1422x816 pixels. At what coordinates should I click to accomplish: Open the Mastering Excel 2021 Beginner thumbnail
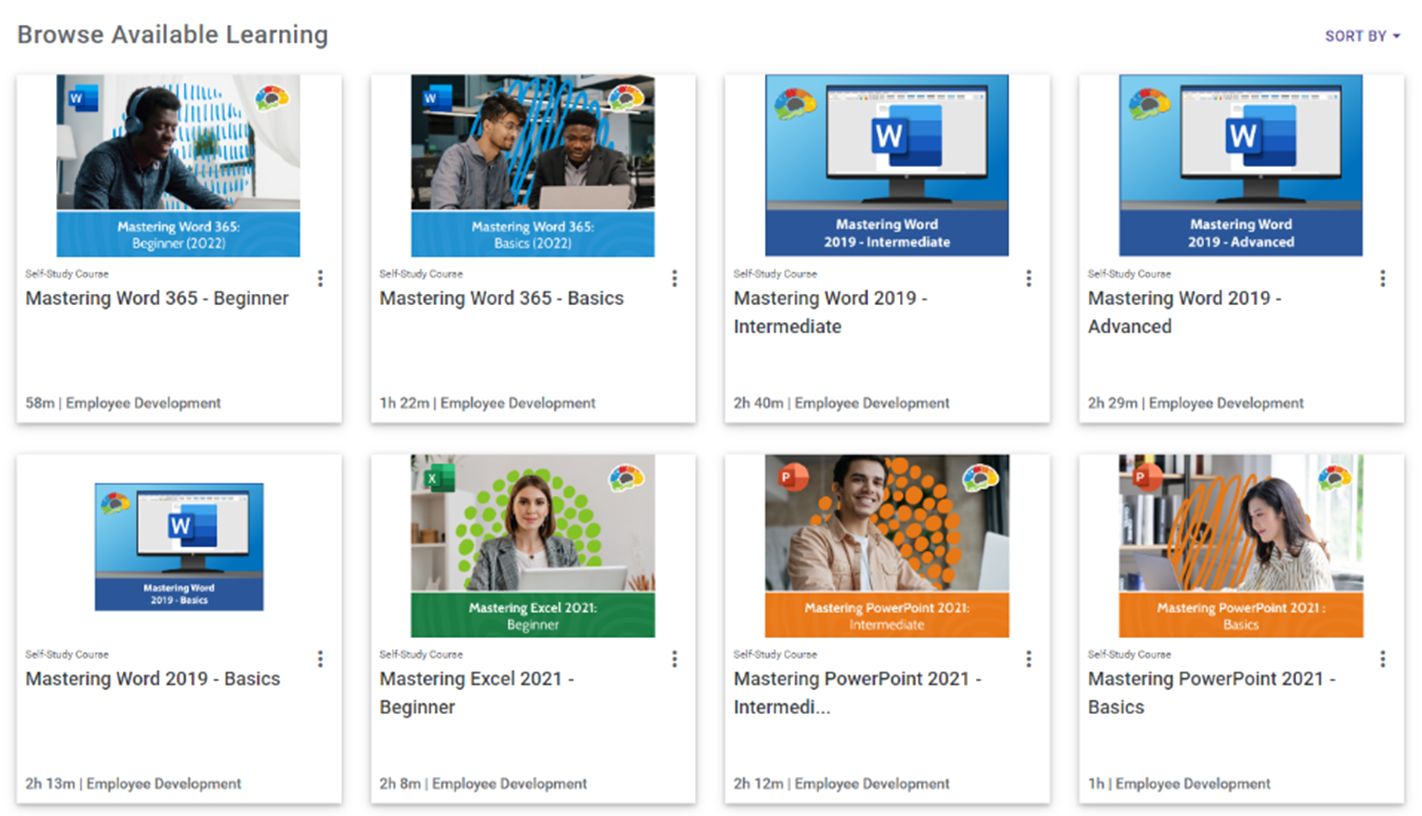click(533, 546)
